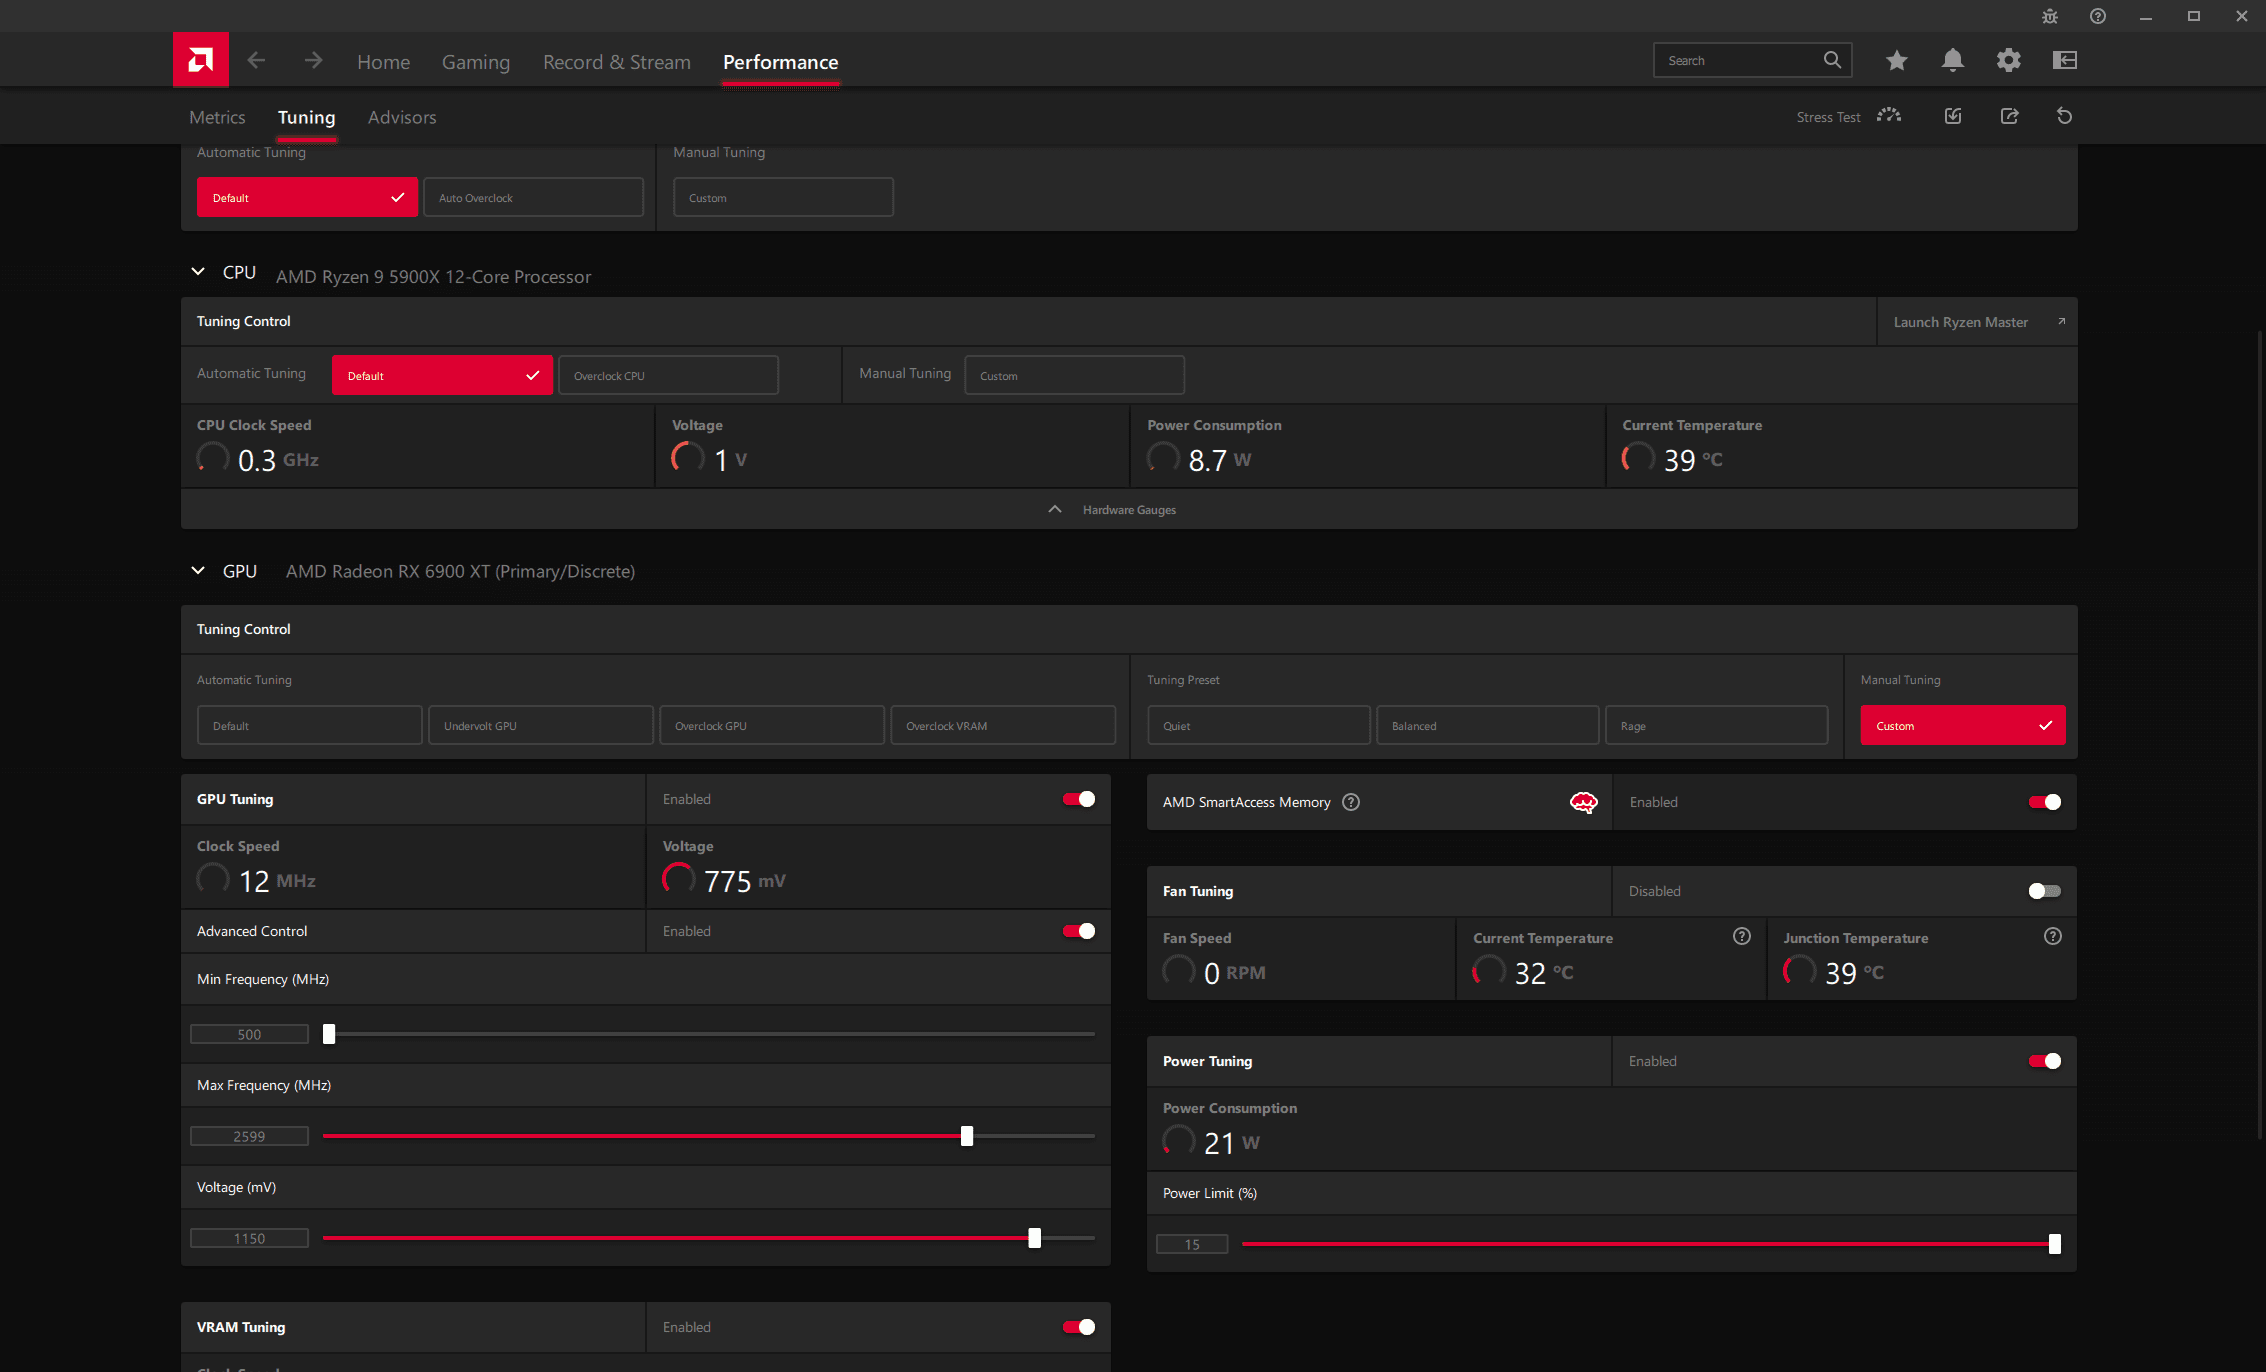Click Min Frequency value field 500

(249, 1034)
